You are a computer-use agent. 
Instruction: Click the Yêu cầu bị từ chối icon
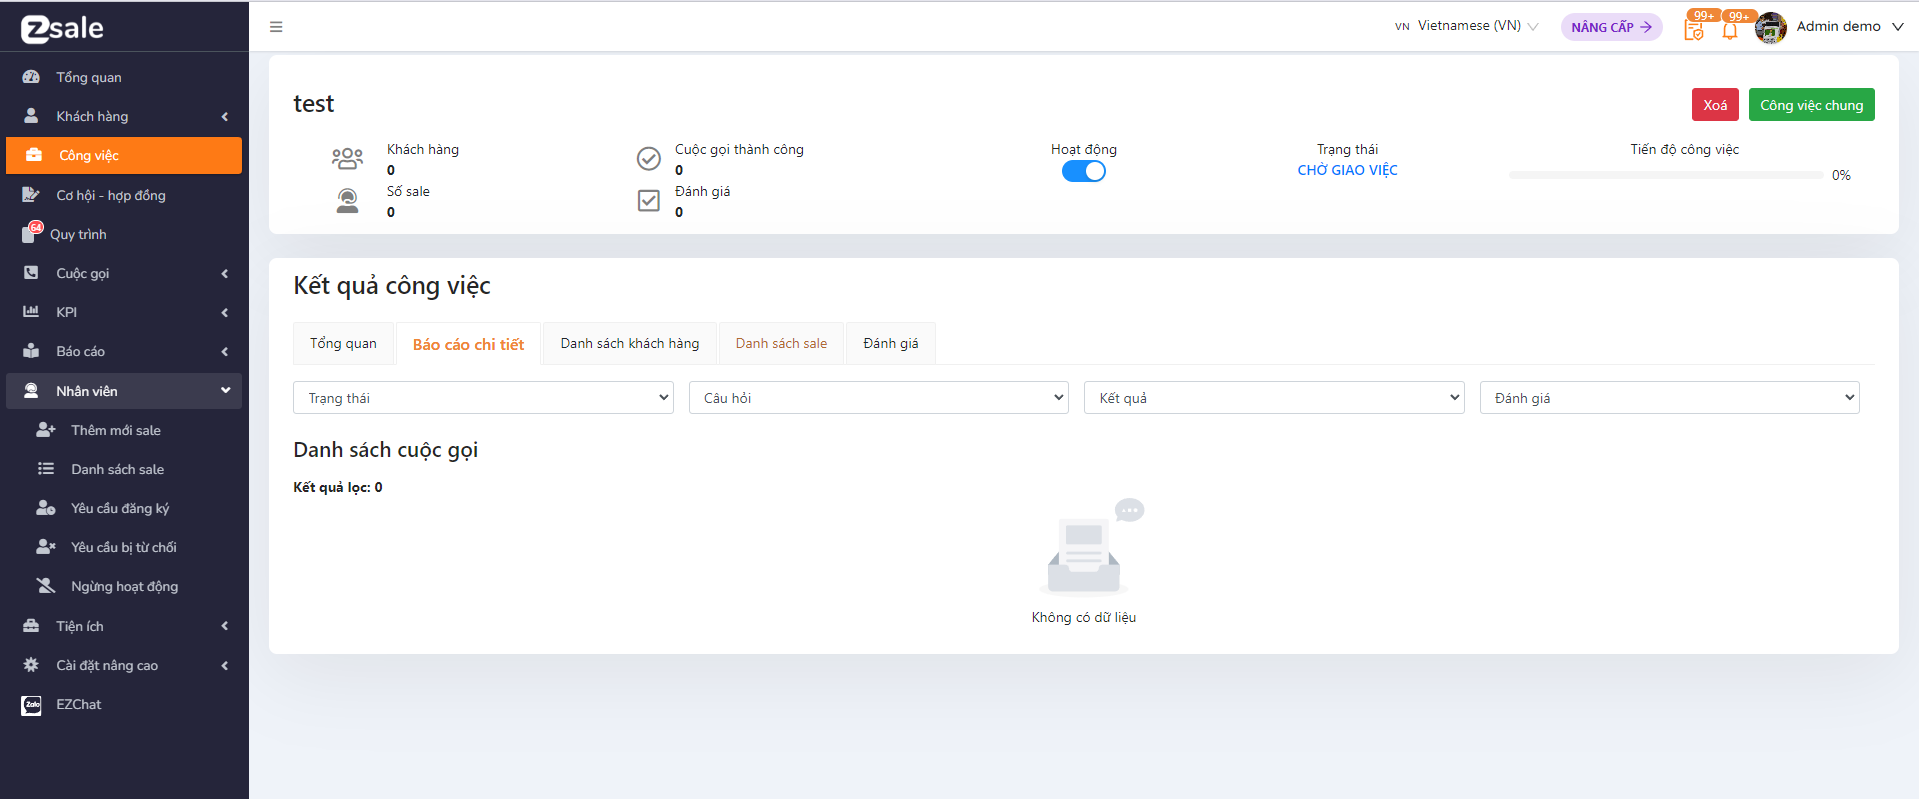46,547
